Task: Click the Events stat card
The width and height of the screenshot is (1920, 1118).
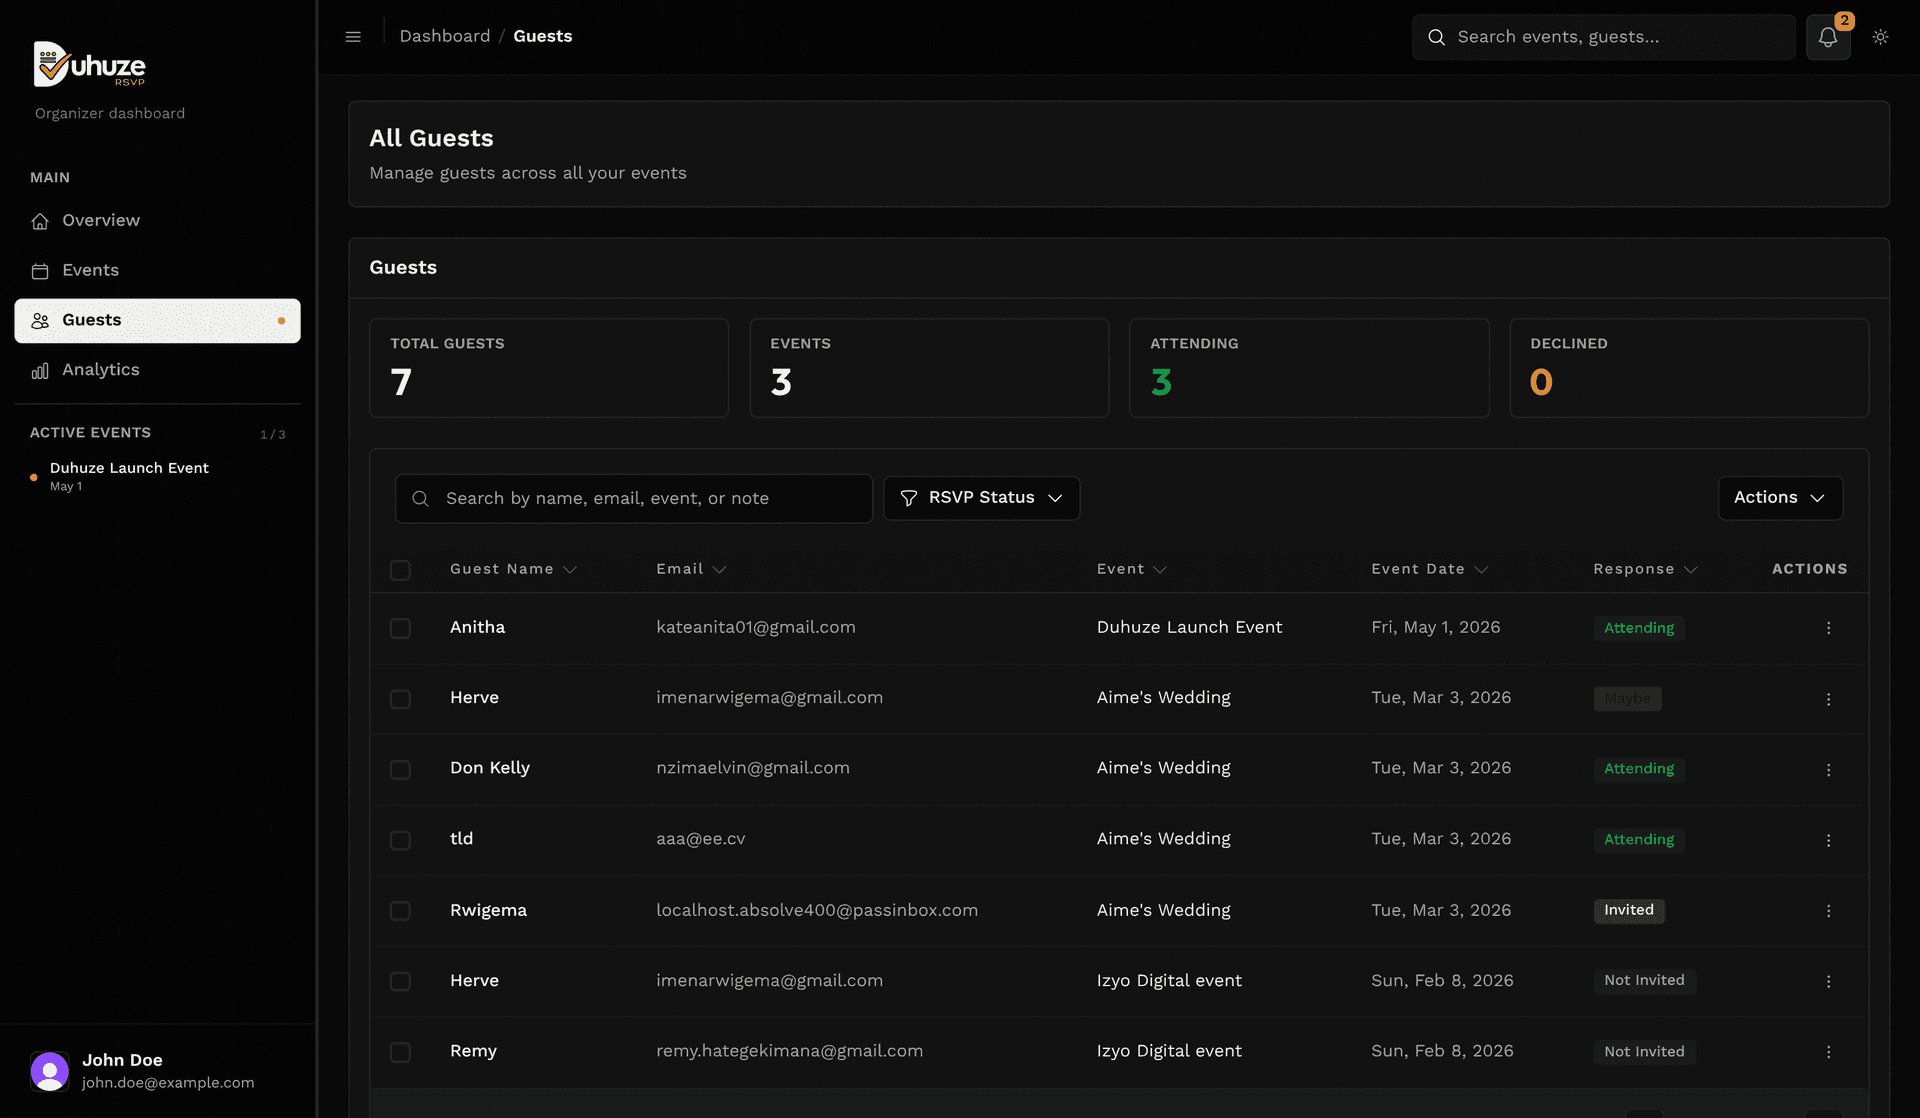Action: tap(929, 368)
